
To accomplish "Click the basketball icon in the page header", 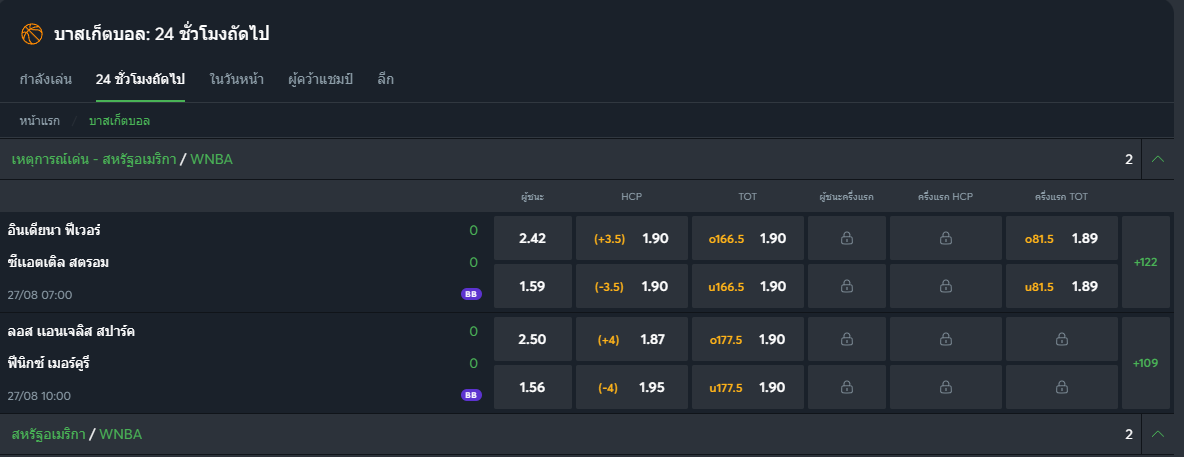I will click(32, 34).
